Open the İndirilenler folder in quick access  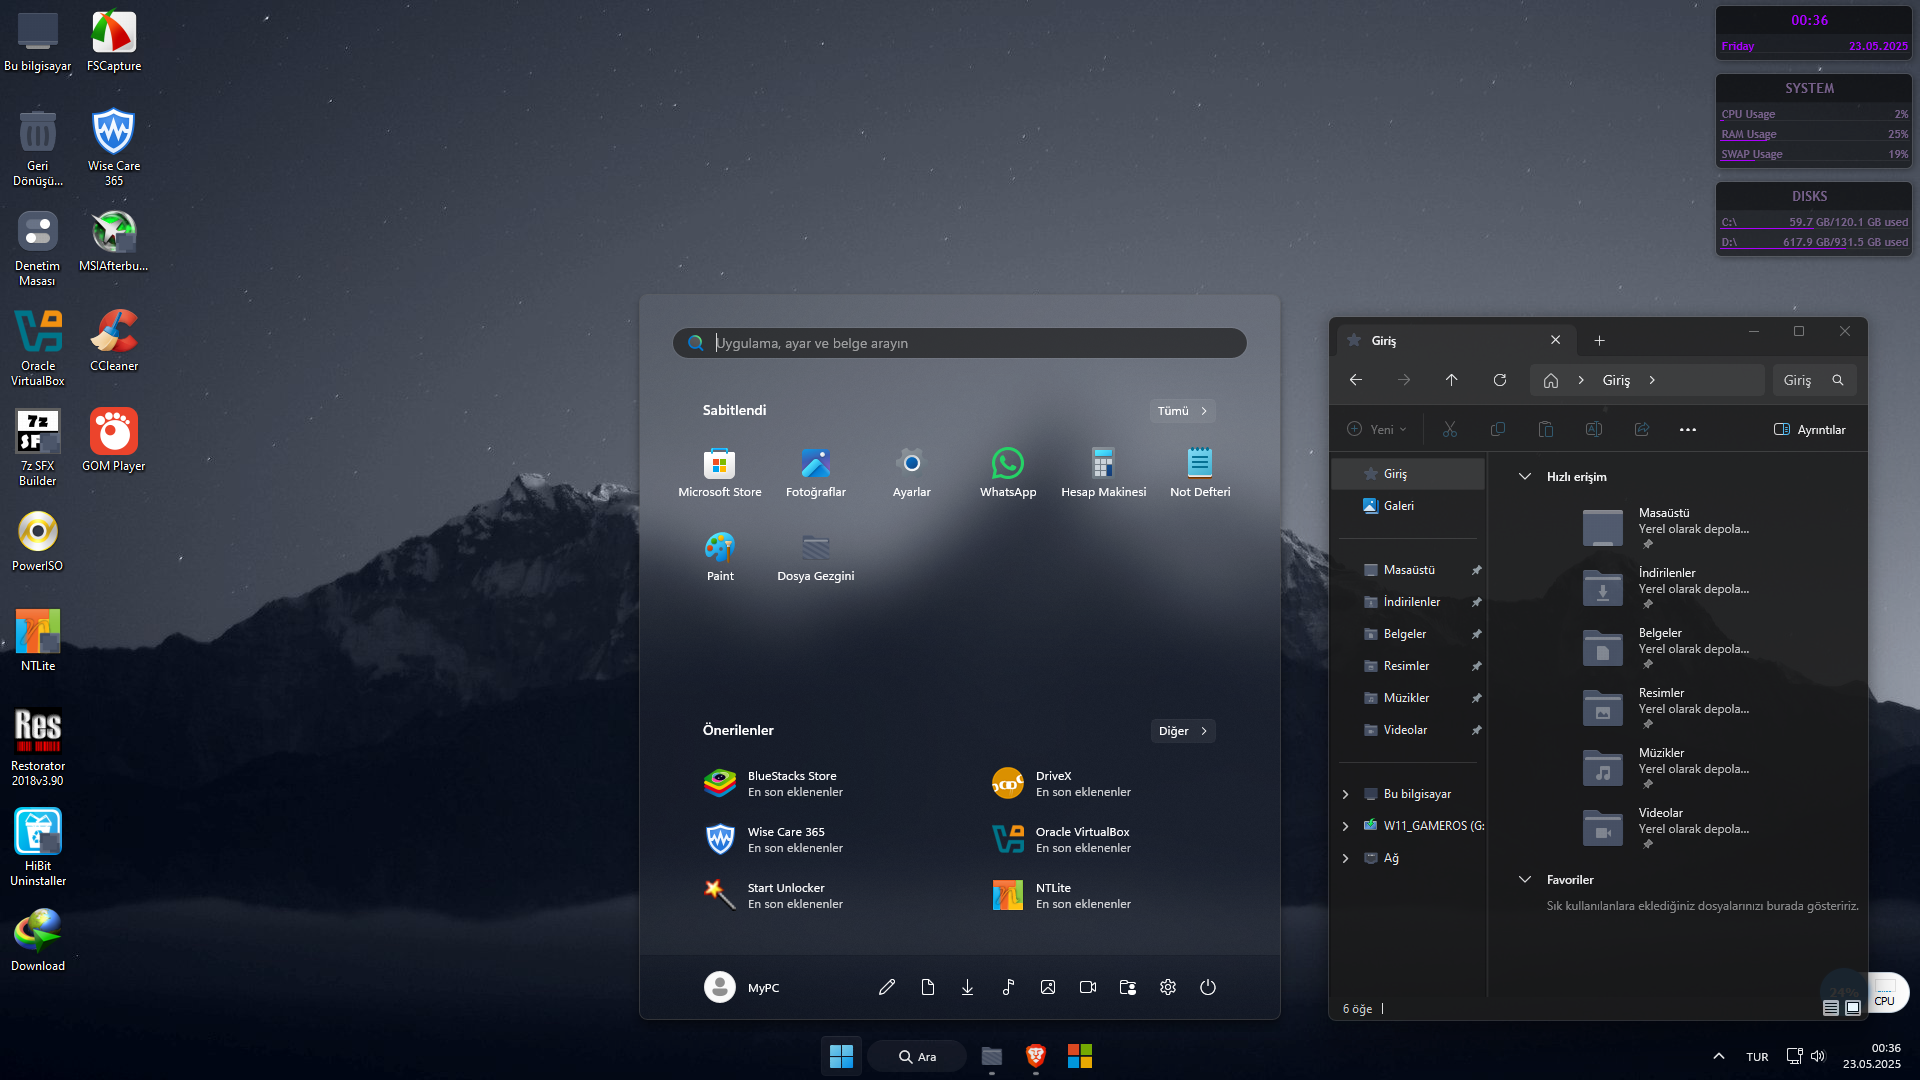[x=1667, y=588]
